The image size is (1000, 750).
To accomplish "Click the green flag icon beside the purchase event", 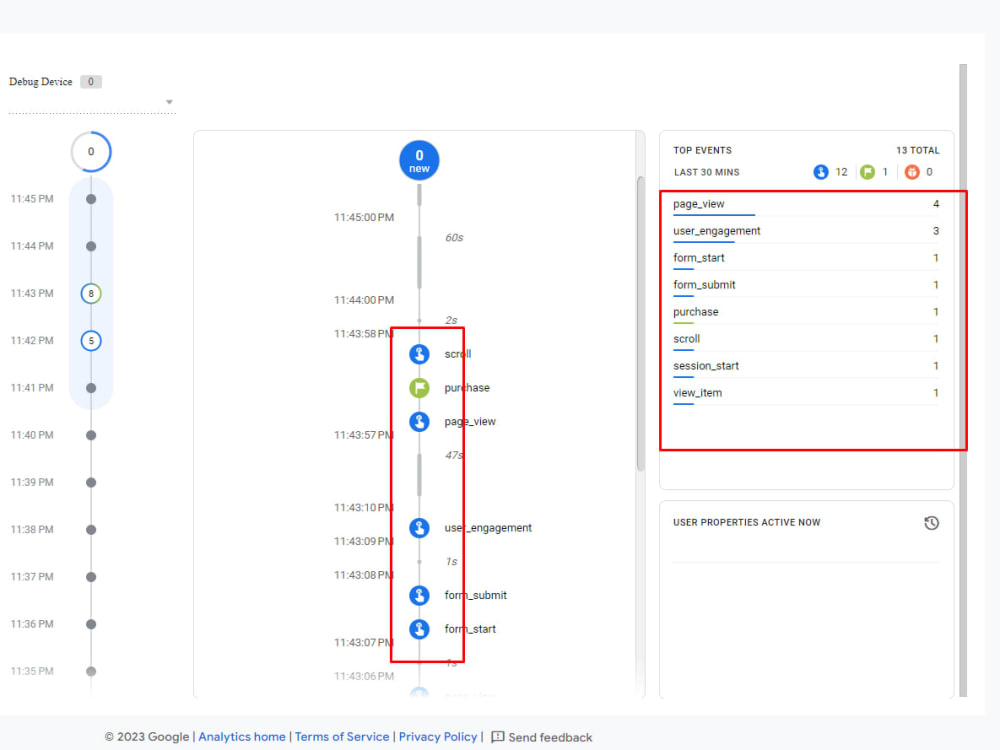I will tap(418, 388).
